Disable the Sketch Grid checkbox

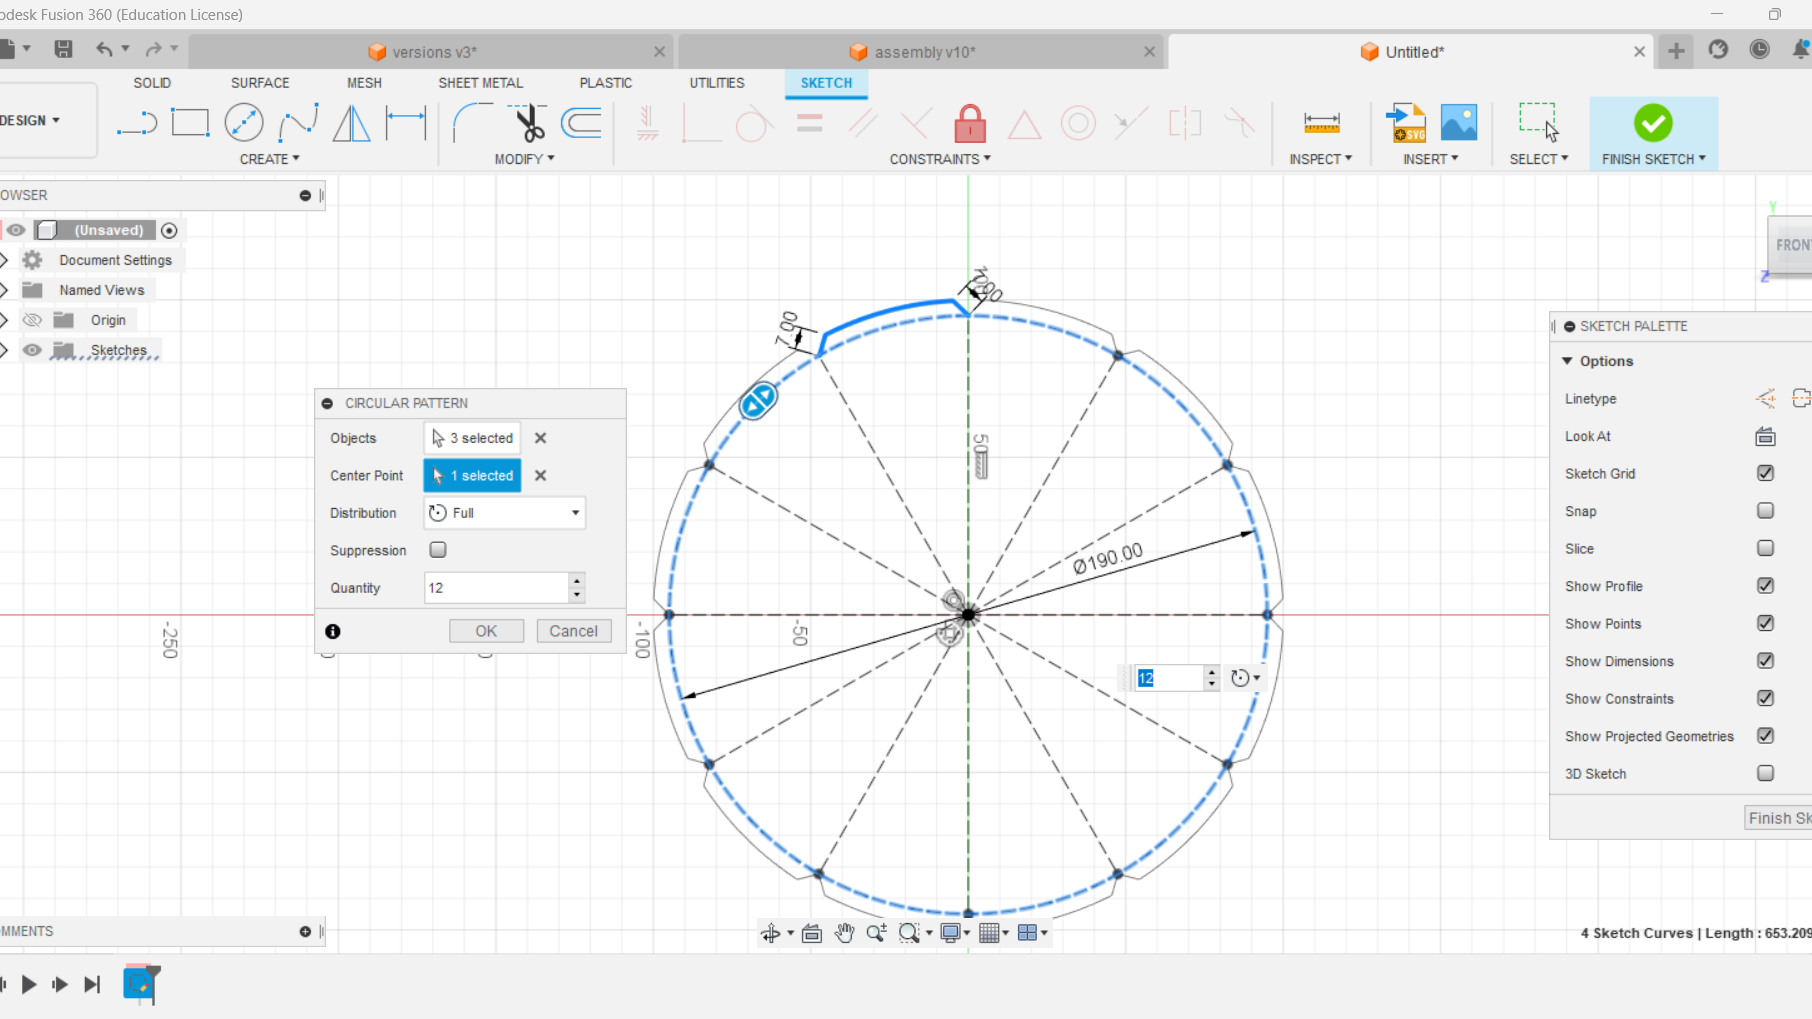pos(1765,473)
